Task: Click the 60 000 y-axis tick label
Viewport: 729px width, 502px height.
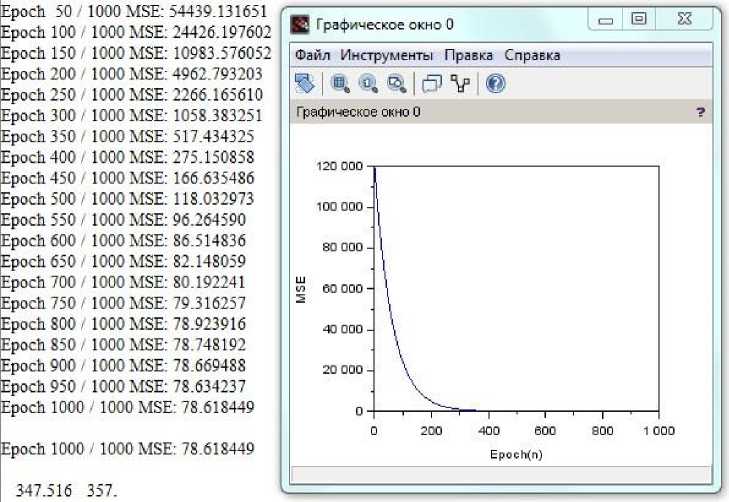Action: click(343, 289)
